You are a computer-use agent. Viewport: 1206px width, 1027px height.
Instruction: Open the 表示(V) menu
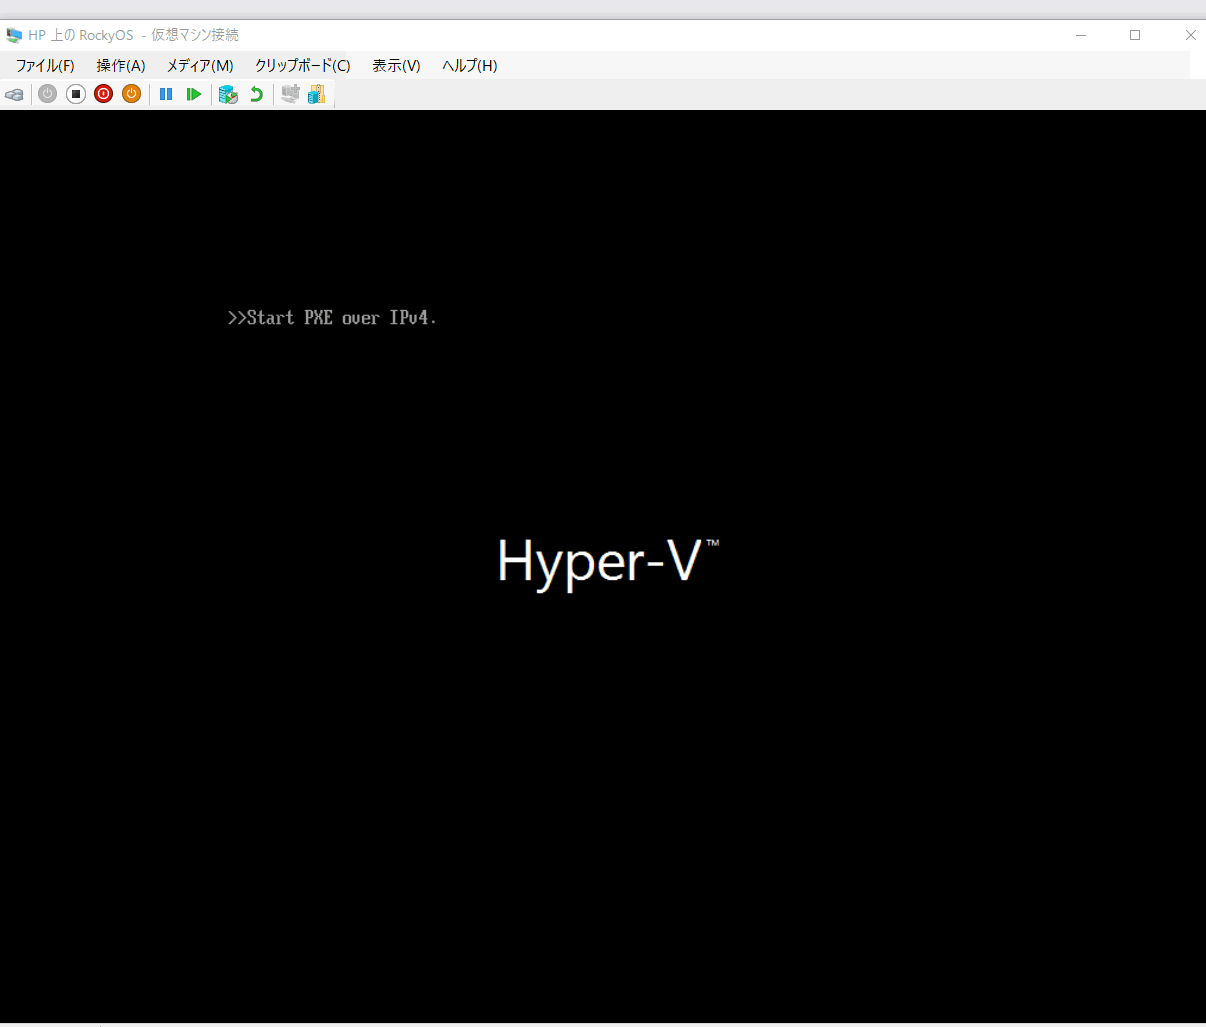(x=396, y=65)
